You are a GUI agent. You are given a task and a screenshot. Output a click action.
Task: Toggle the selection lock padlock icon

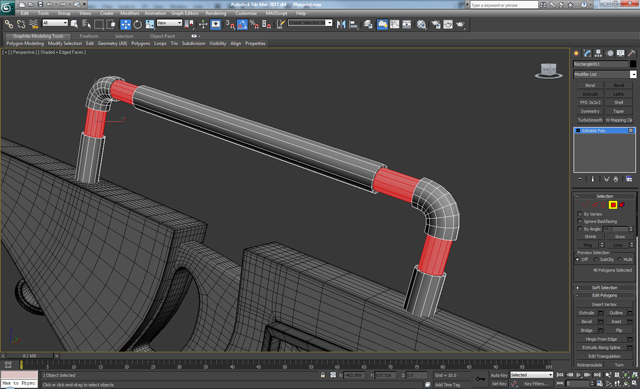point(322,375)
